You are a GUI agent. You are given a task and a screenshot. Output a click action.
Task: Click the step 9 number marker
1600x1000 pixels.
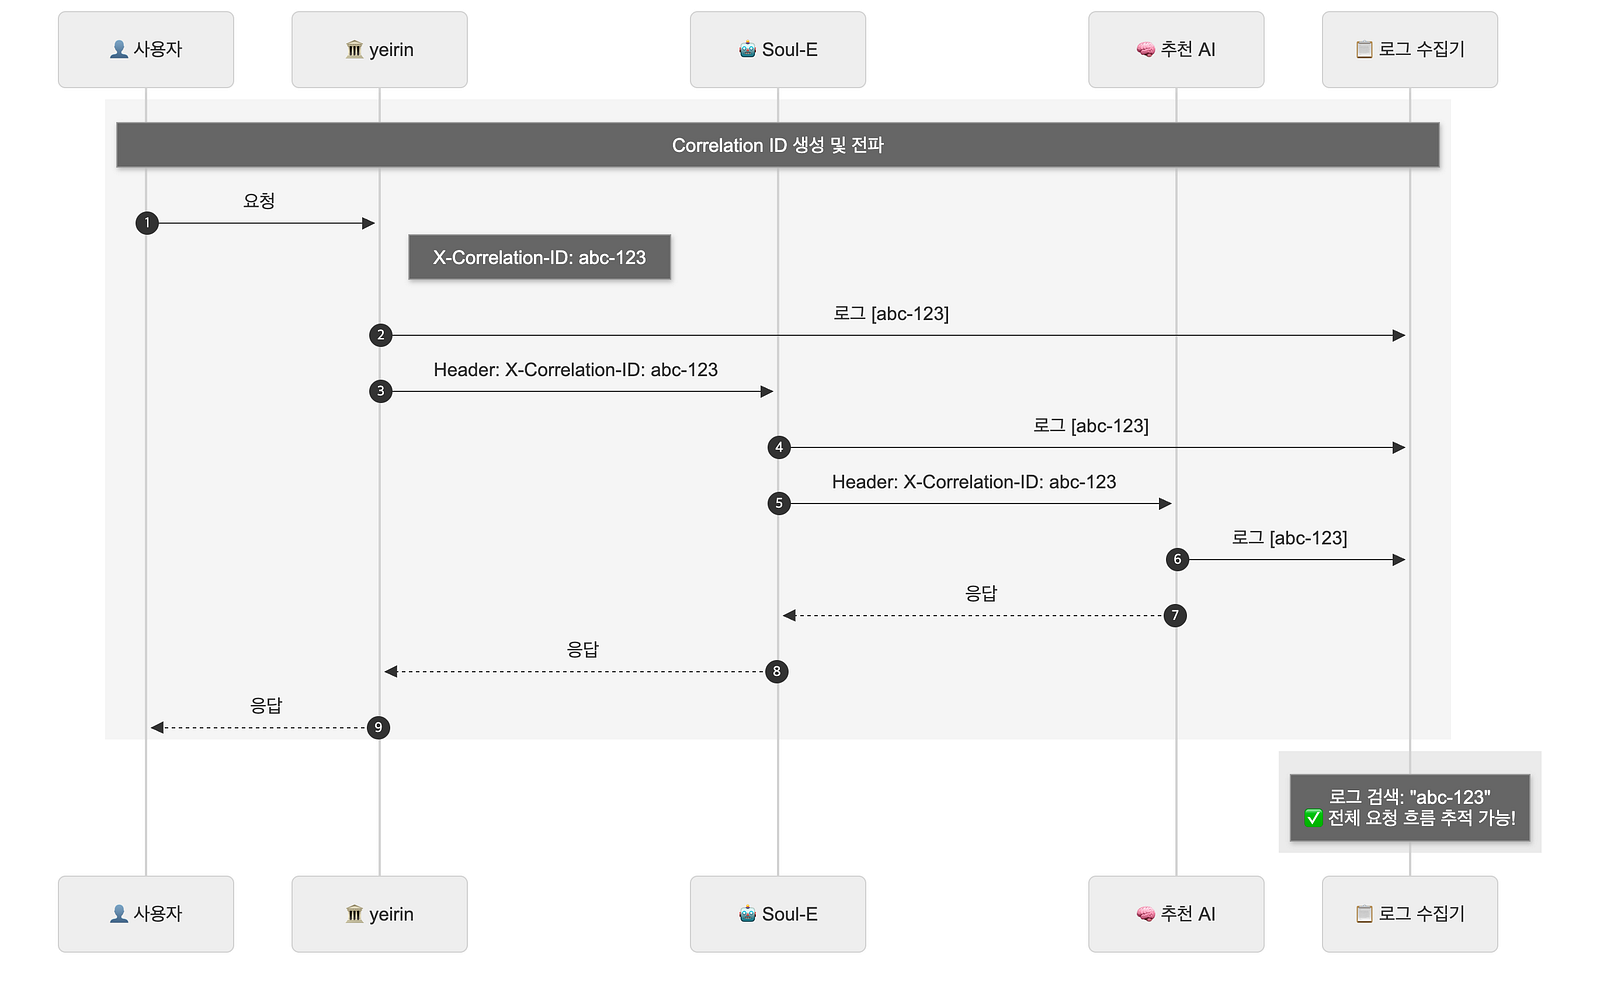378,727
